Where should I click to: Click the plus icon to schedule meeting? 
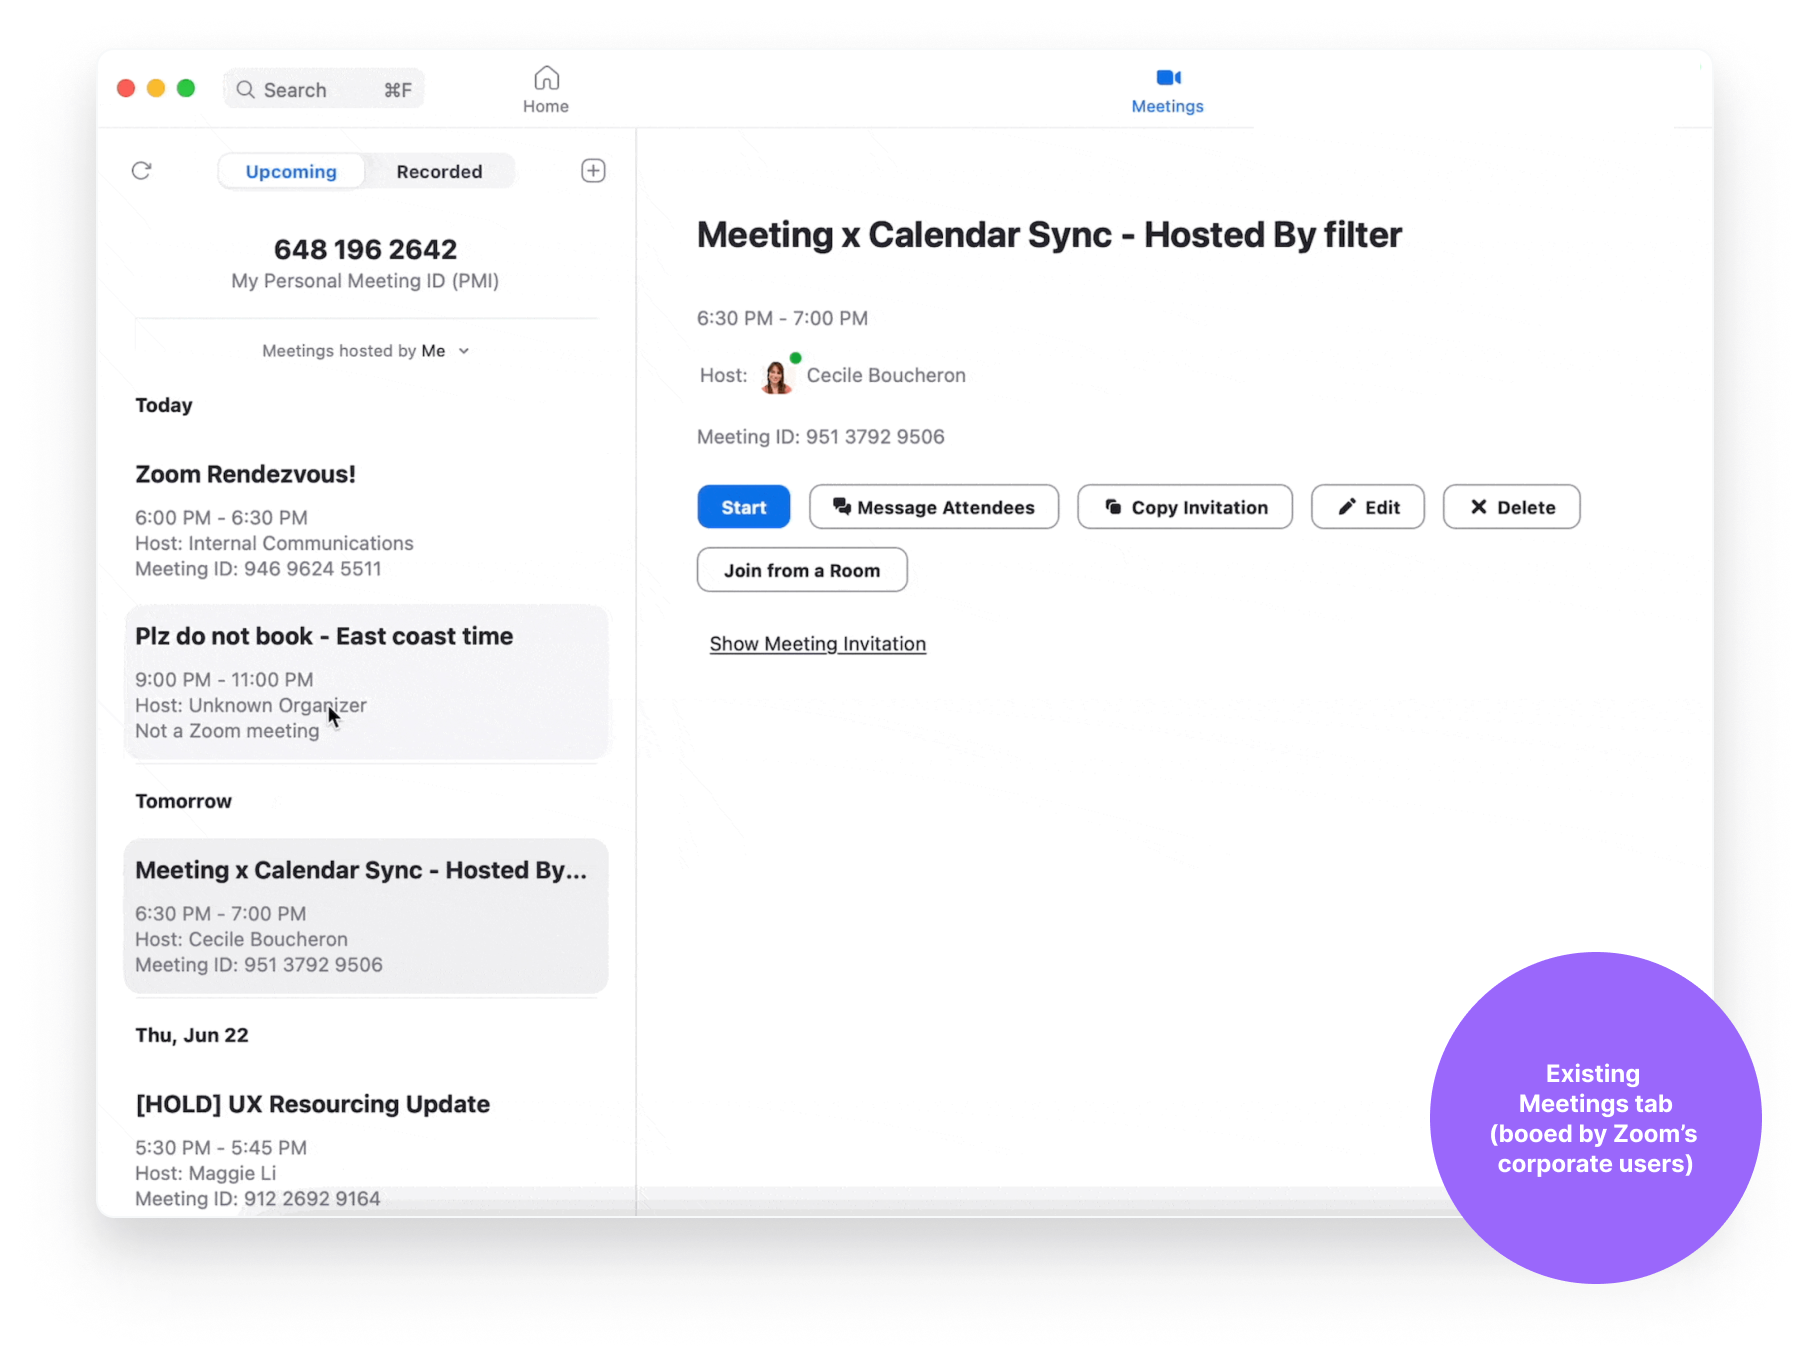(593, 171)
